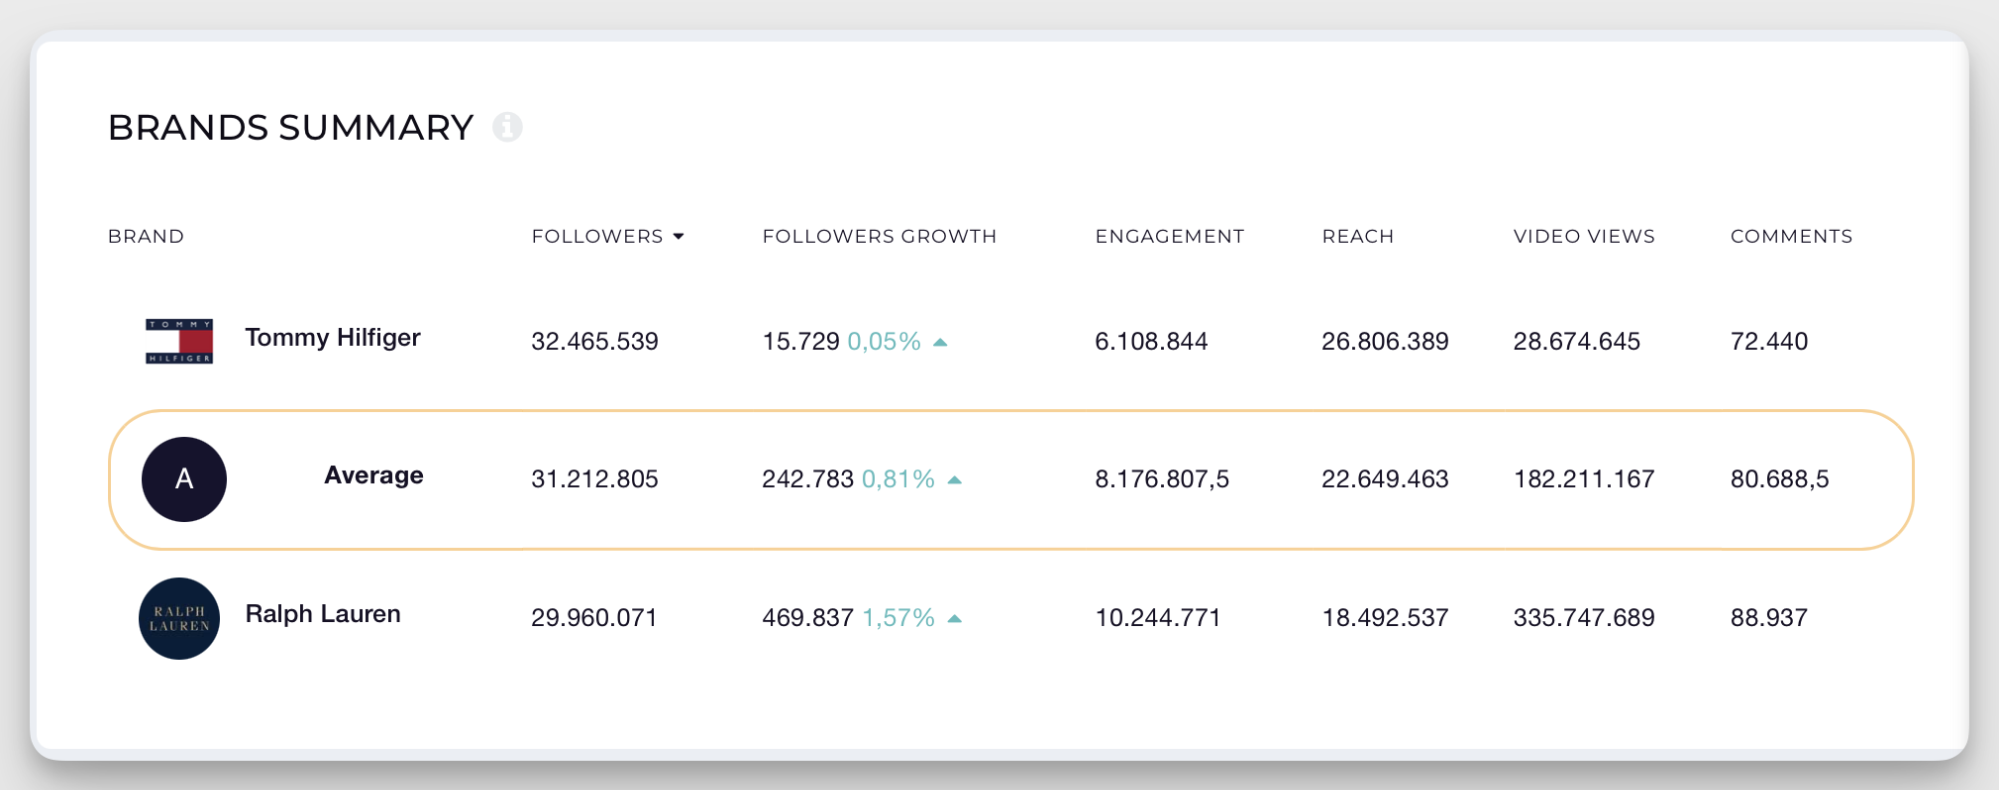This screenshot has height=791, width=1999.
Task: Expand sorting options on Engagement column
Action: tap(1168, 236)
